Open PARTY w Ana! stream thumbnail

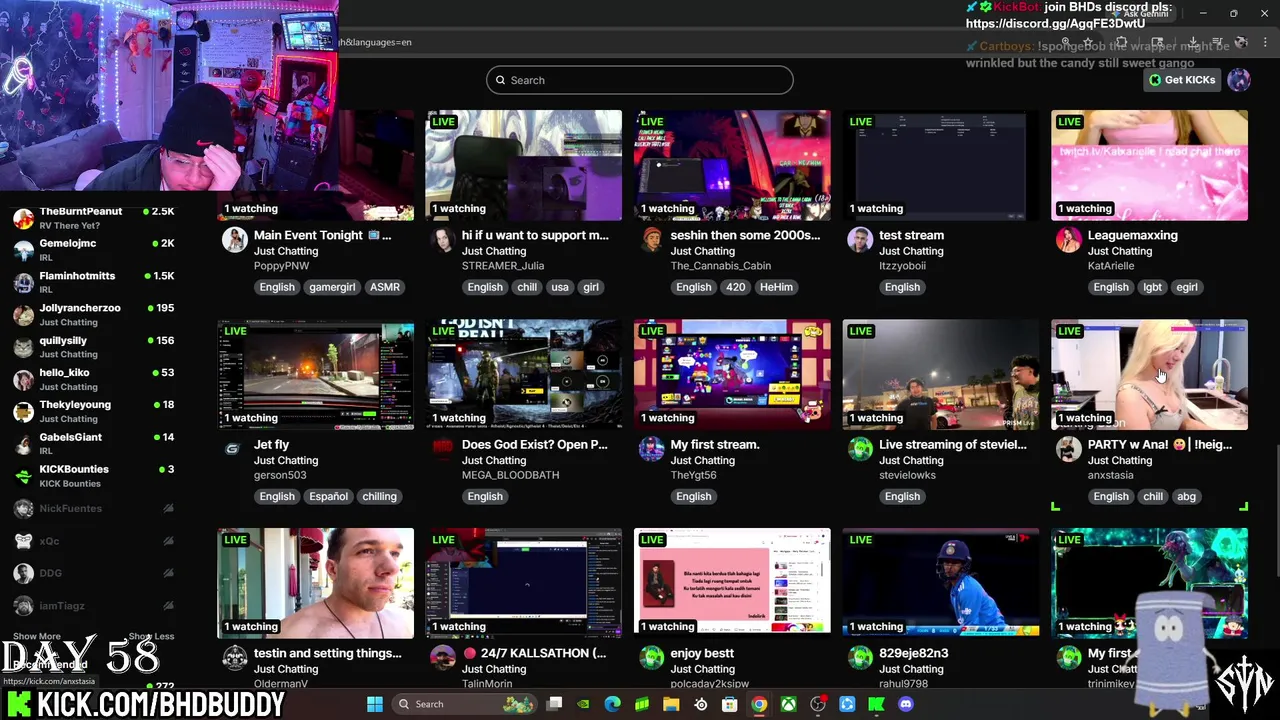tap(1149, 375)
